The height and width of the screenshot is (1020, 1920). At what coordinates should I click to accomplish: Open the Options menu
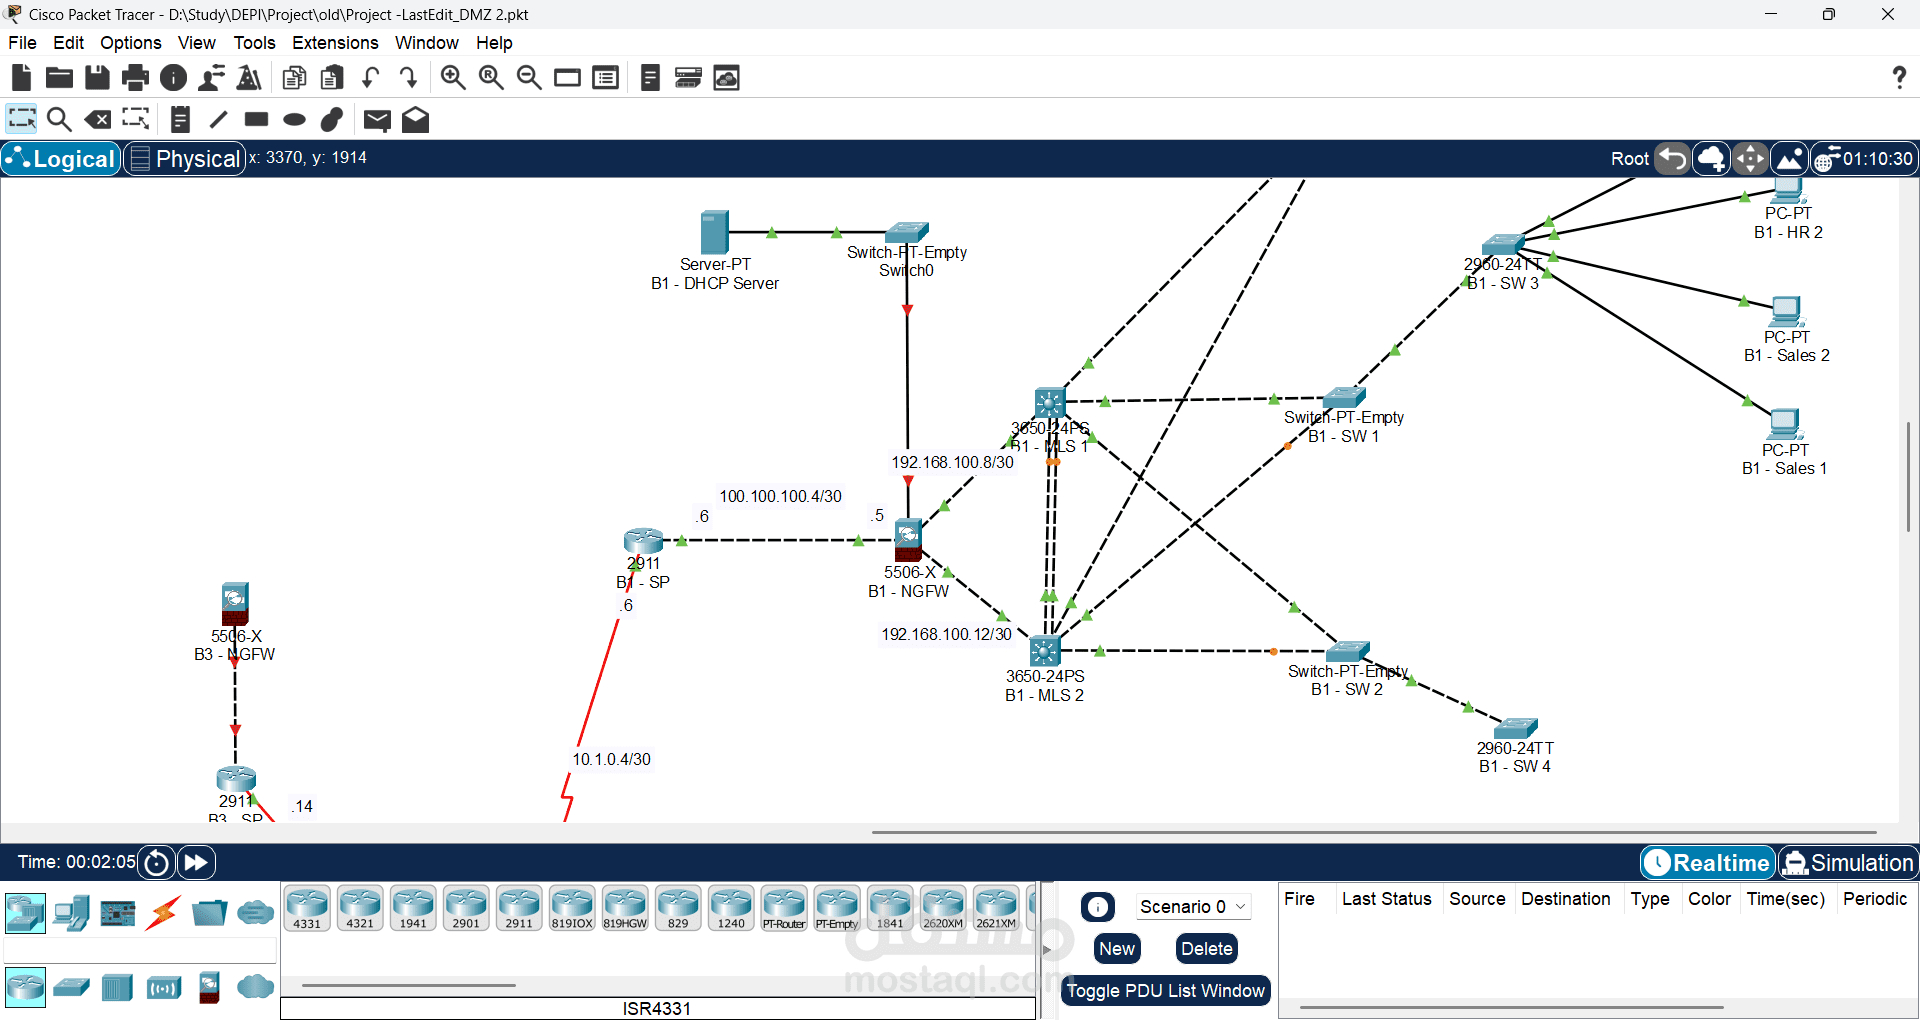[x=130, y=43]
